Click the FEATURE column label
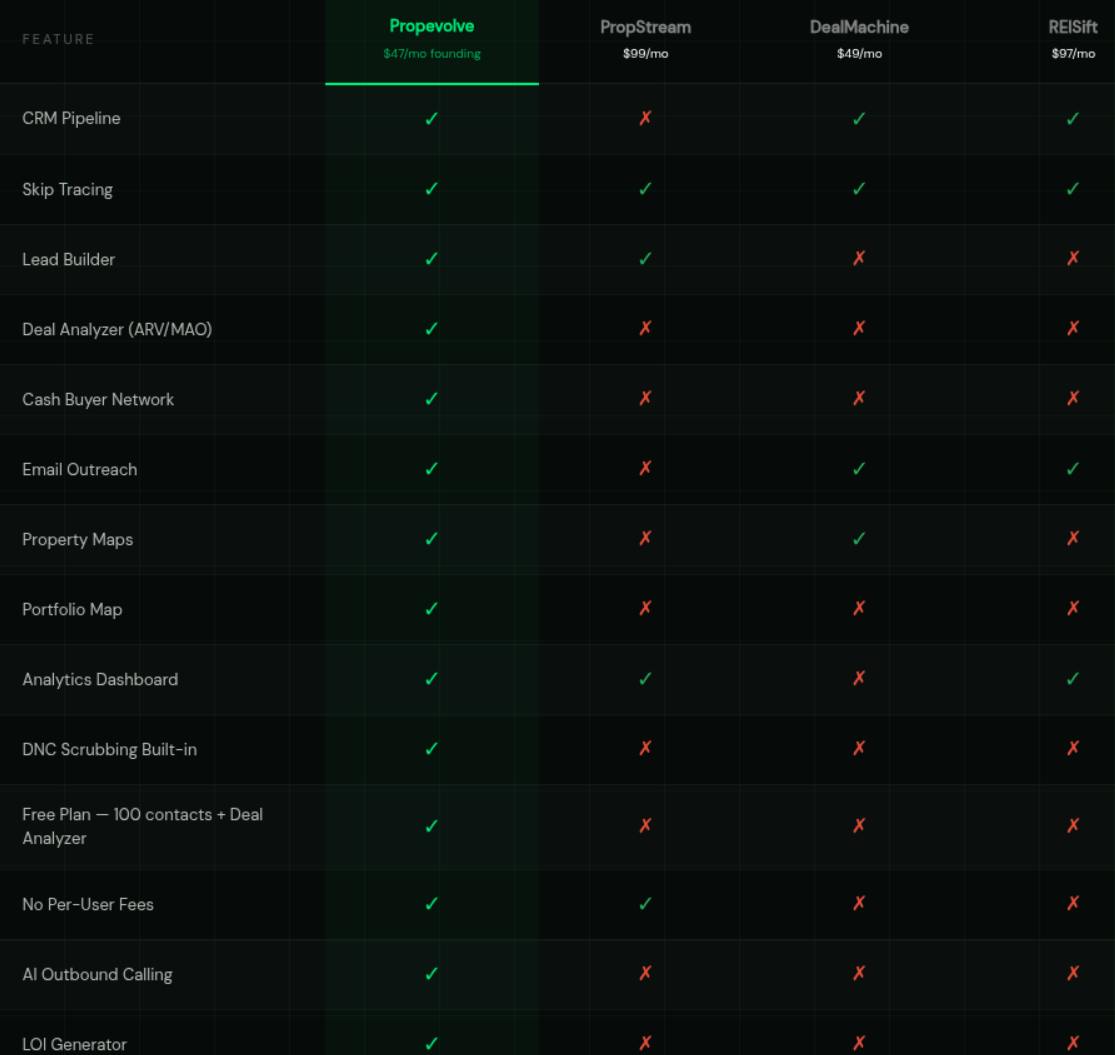 pos(58,39)
